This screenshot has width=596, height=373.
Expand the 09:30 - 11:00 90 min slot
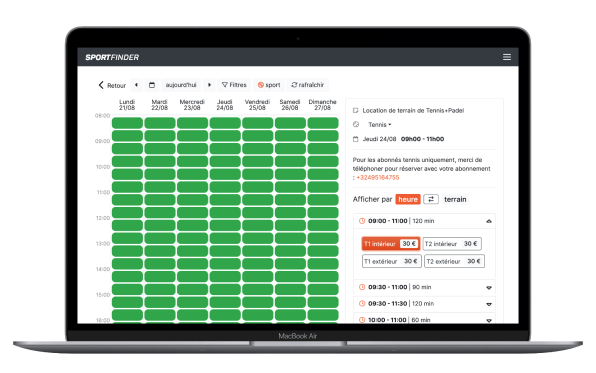pos(424,287)
